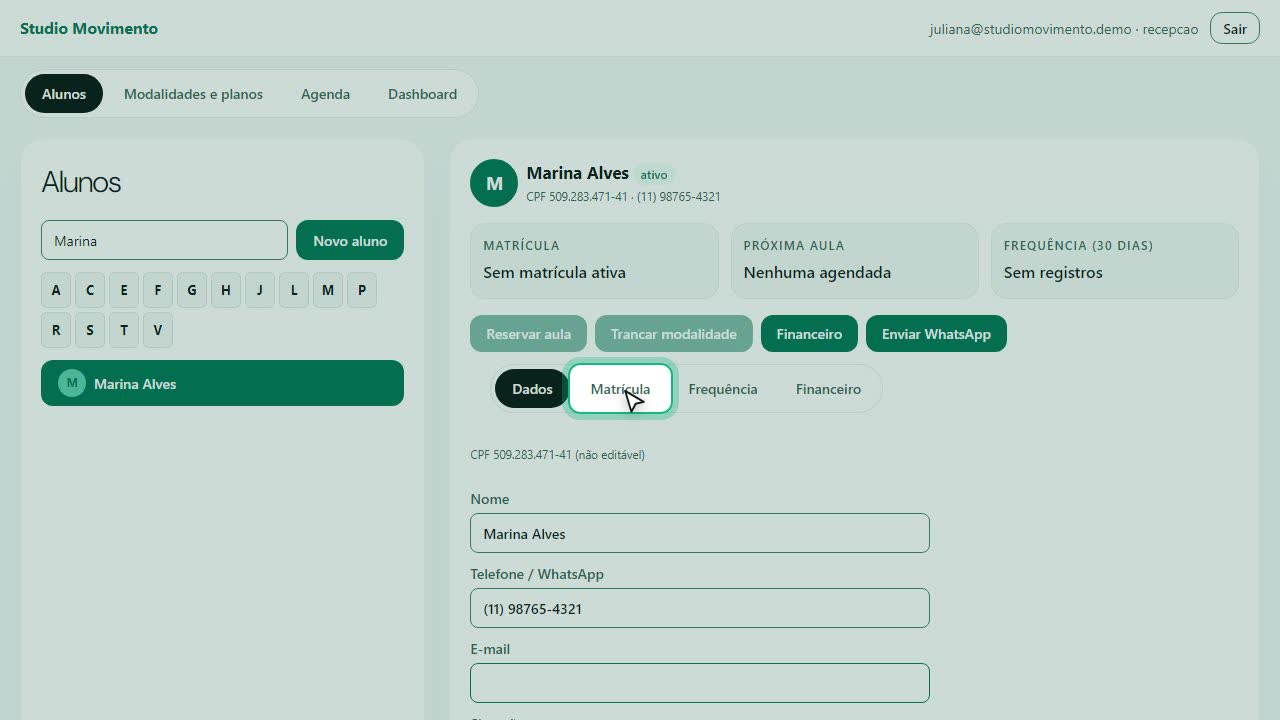Open the Modalidades e planos tab
The height and width of the screenshot is (720, 1280).
[193, 94]
